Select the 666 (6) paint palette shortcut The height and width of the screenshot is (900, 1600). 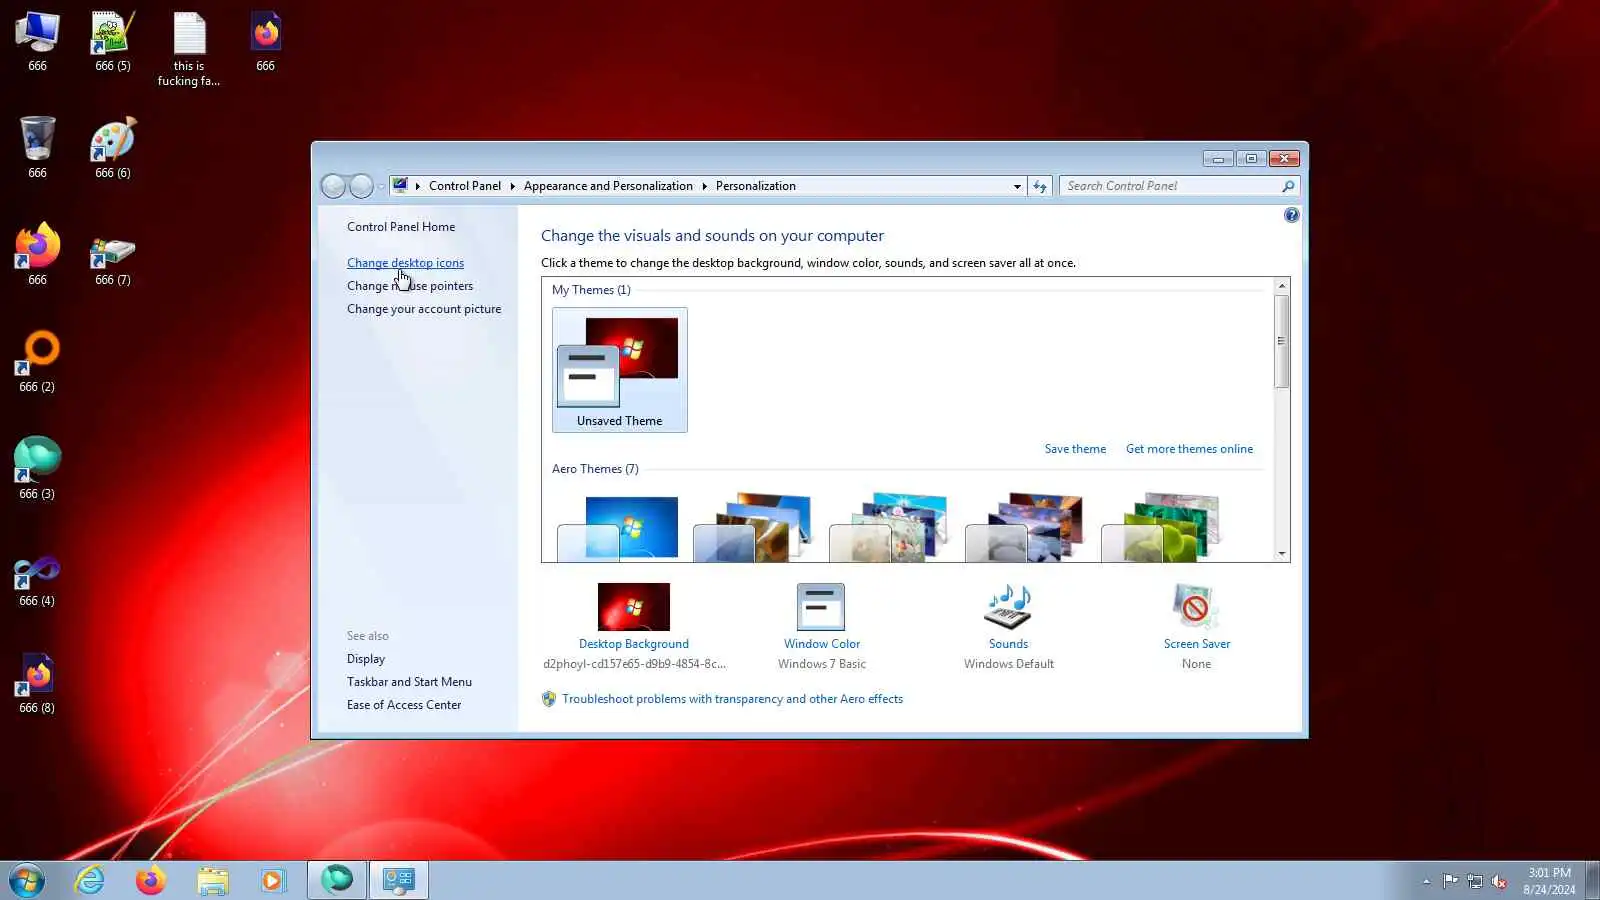[112, 148]
